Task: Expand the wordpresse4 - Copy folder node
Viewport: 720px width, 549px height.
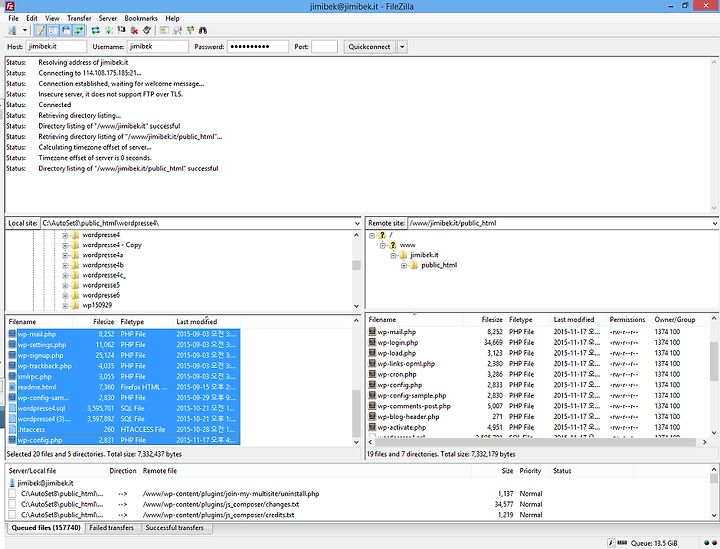Action: pyautogui.click(x=65, y=245)
